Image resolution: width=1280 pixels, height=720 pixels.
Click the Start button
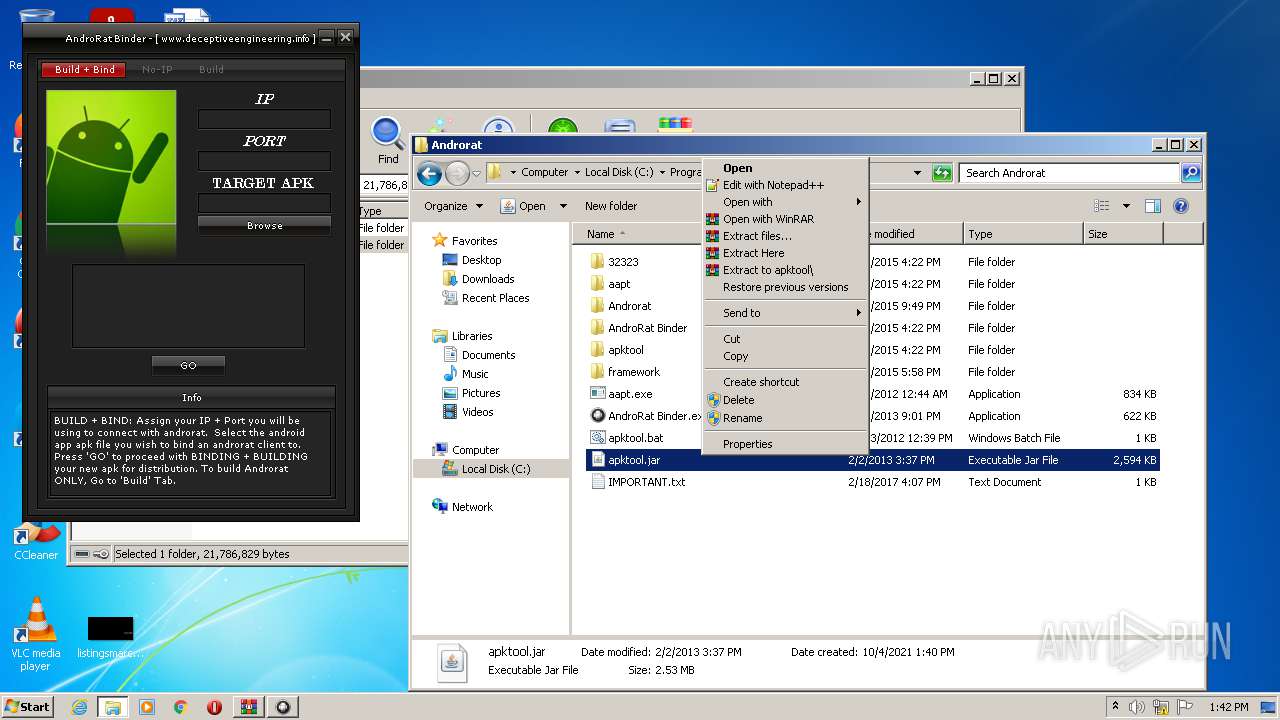tap(28, 707)
